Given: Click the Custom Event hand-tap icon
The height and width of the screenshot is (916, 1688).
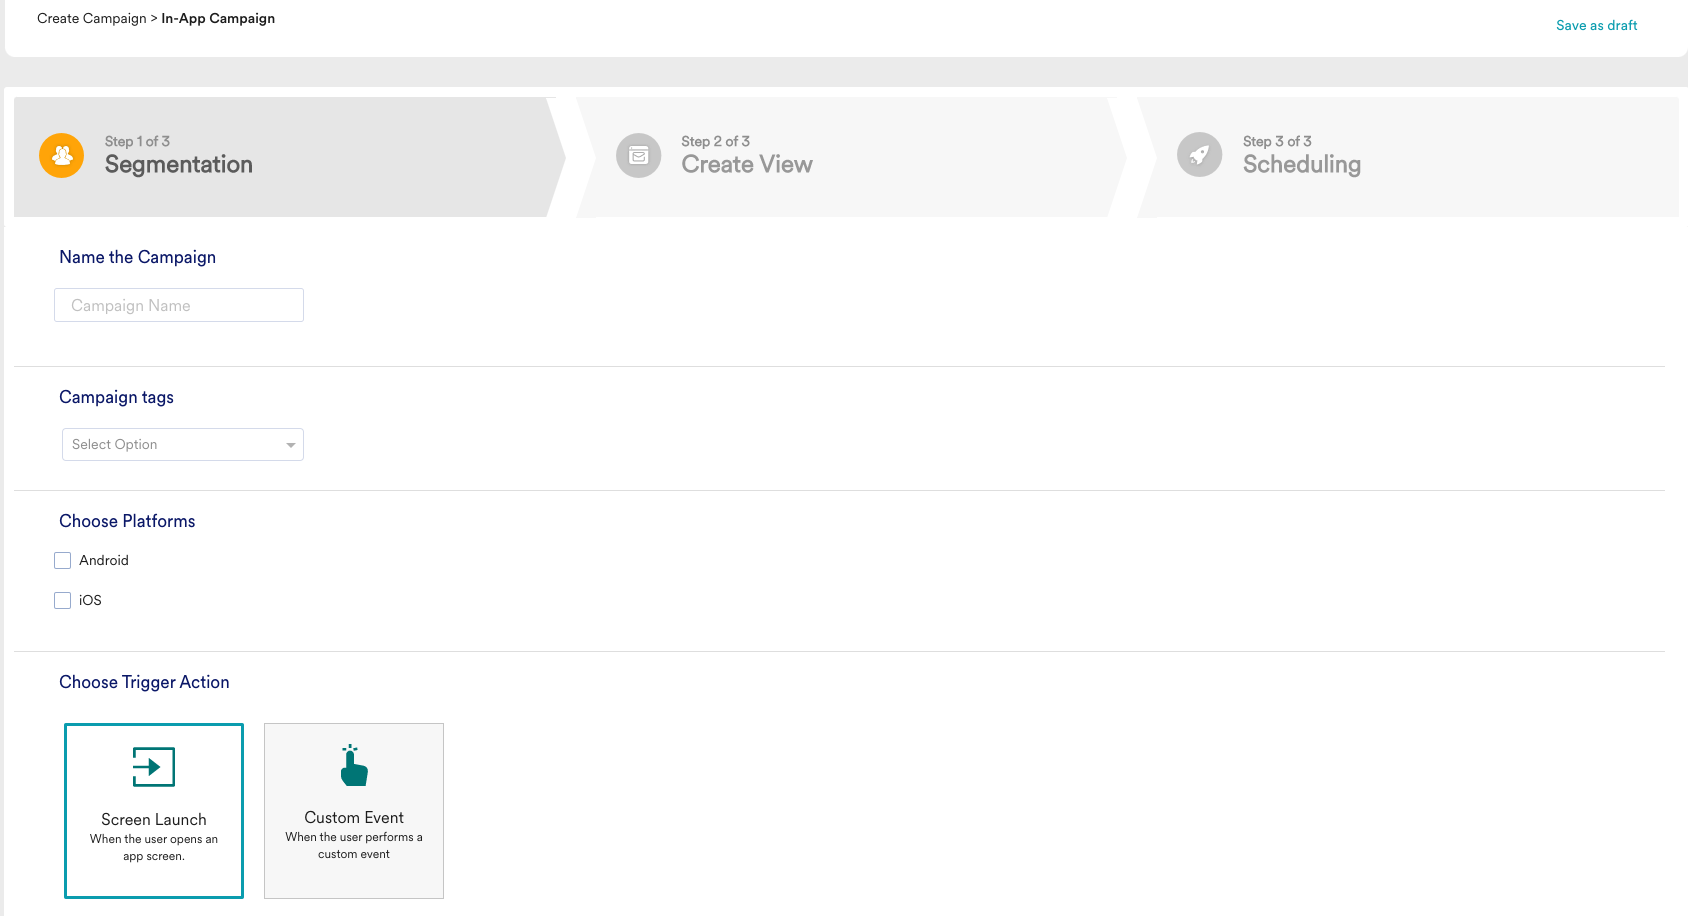Looking at the screenshot, I should coord(354,766).
